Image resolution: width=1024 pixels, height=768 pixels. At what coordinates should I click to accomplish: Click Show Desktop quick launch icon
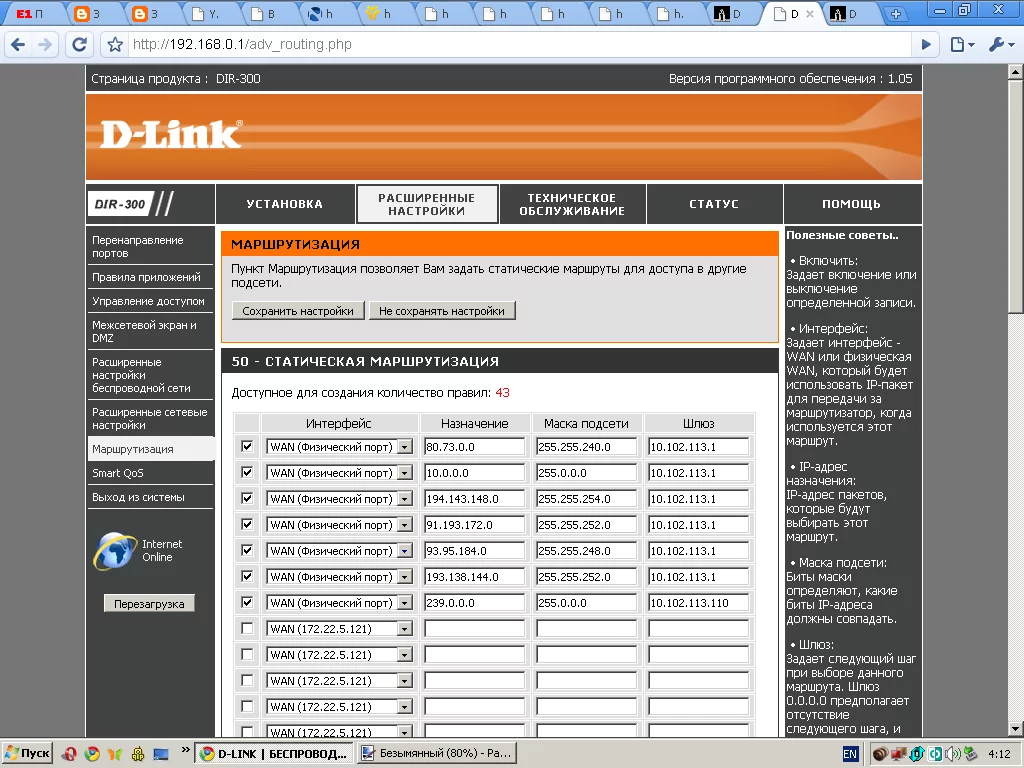pos(161,754)
